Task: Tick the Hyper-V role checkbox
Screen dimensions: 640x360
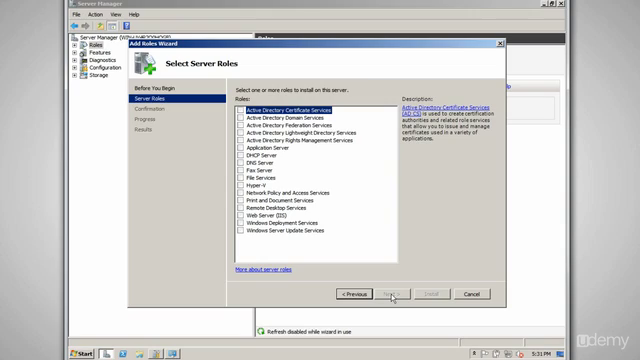Action: tap(240, 185)
